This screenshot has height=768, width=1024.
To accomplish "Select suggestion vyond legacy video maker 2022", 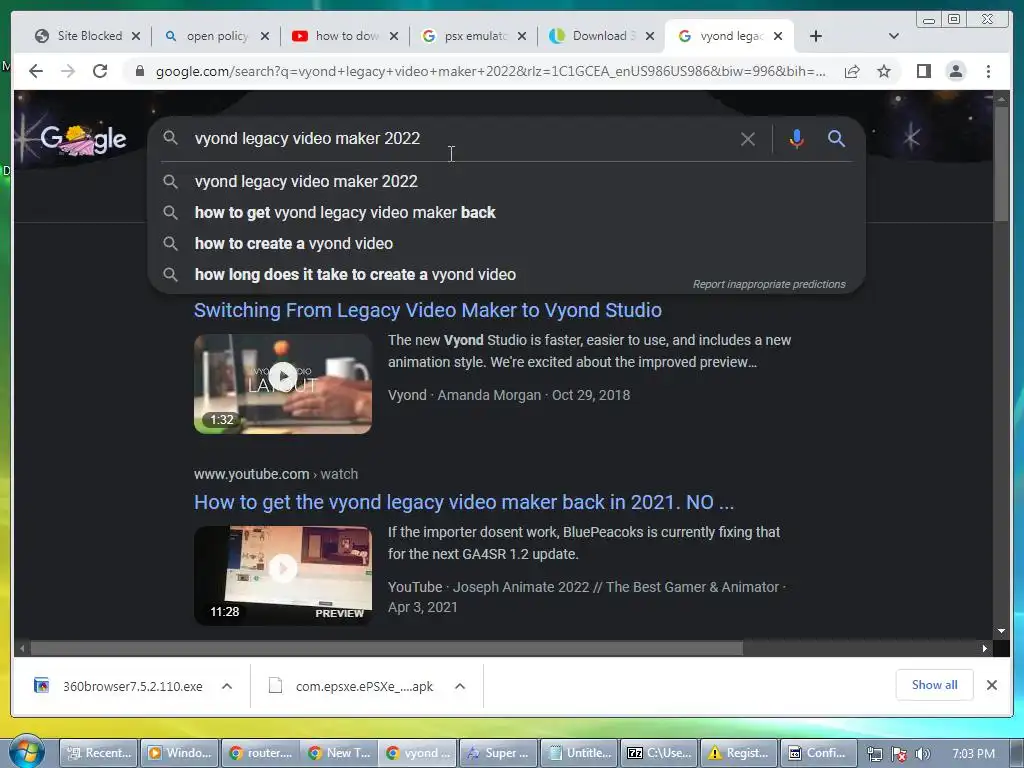I will (x=506, y=182).
